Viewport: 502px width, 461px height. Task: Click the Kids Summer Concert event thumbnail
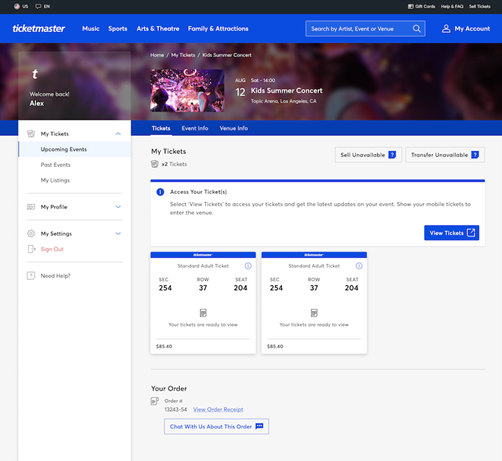point(187,90)
